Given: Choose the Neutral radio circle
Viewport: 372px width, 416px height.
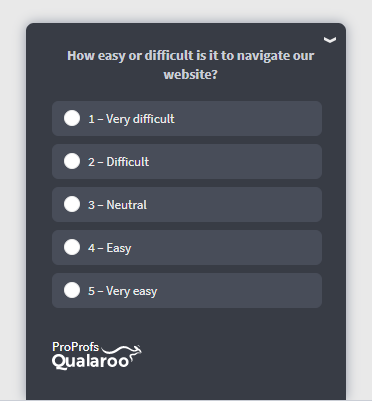Looking at the screenshot, I should pyautogui.click(x=72, y=204).
